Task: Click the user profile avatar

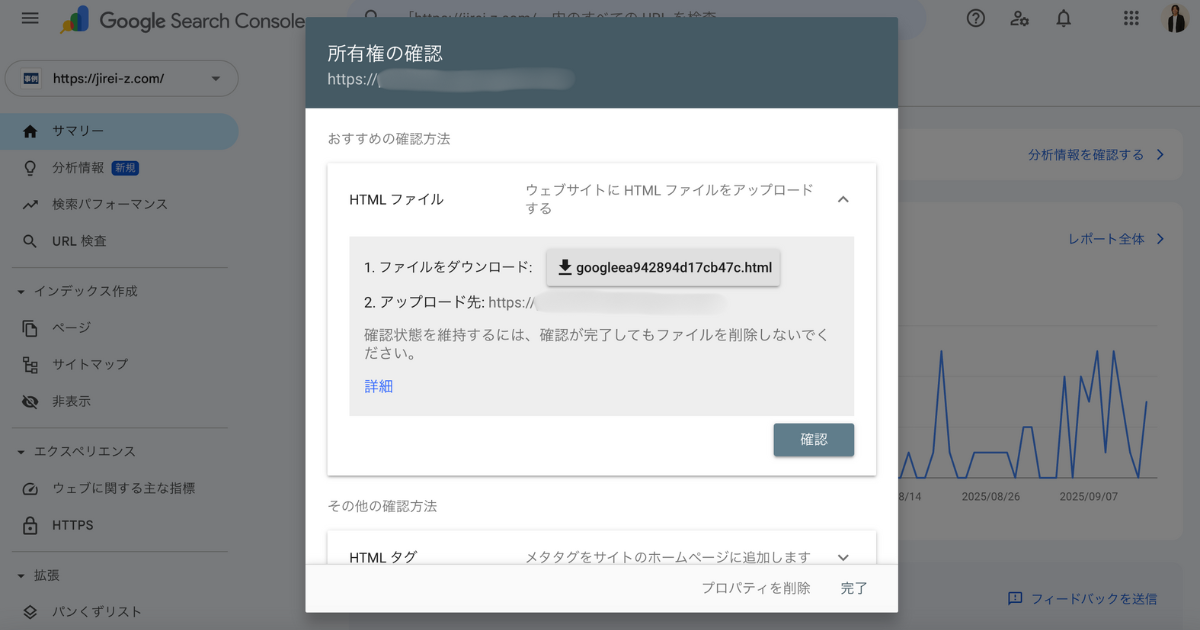Action: click(x=1176, y=19)
